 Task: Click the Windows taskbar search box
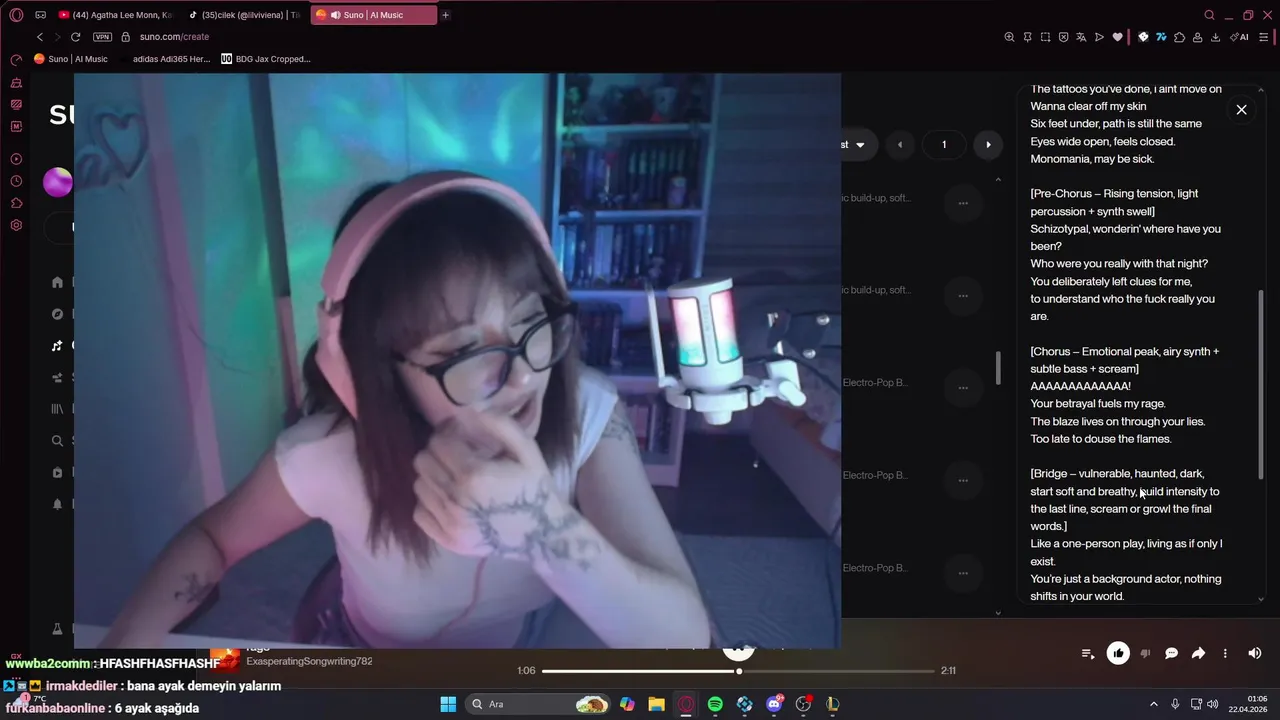pos(539,704)
